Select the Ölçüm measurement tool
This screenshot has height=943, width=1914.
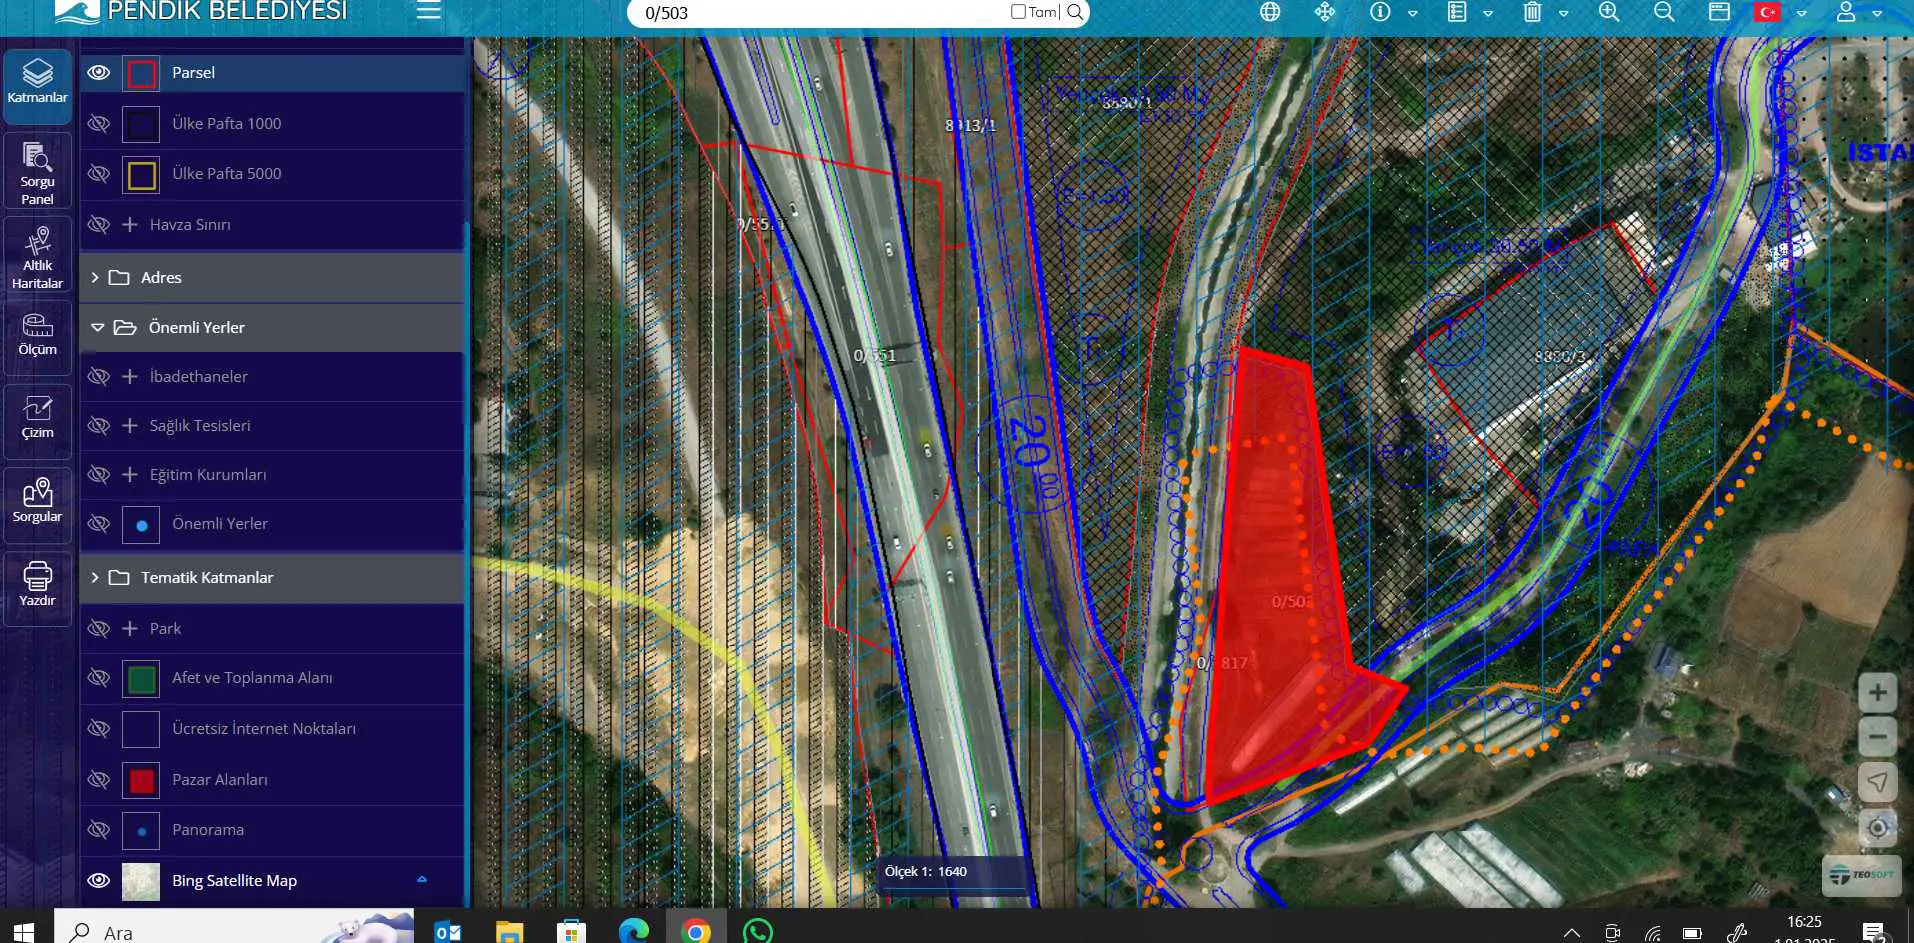(x=37, y=336)
